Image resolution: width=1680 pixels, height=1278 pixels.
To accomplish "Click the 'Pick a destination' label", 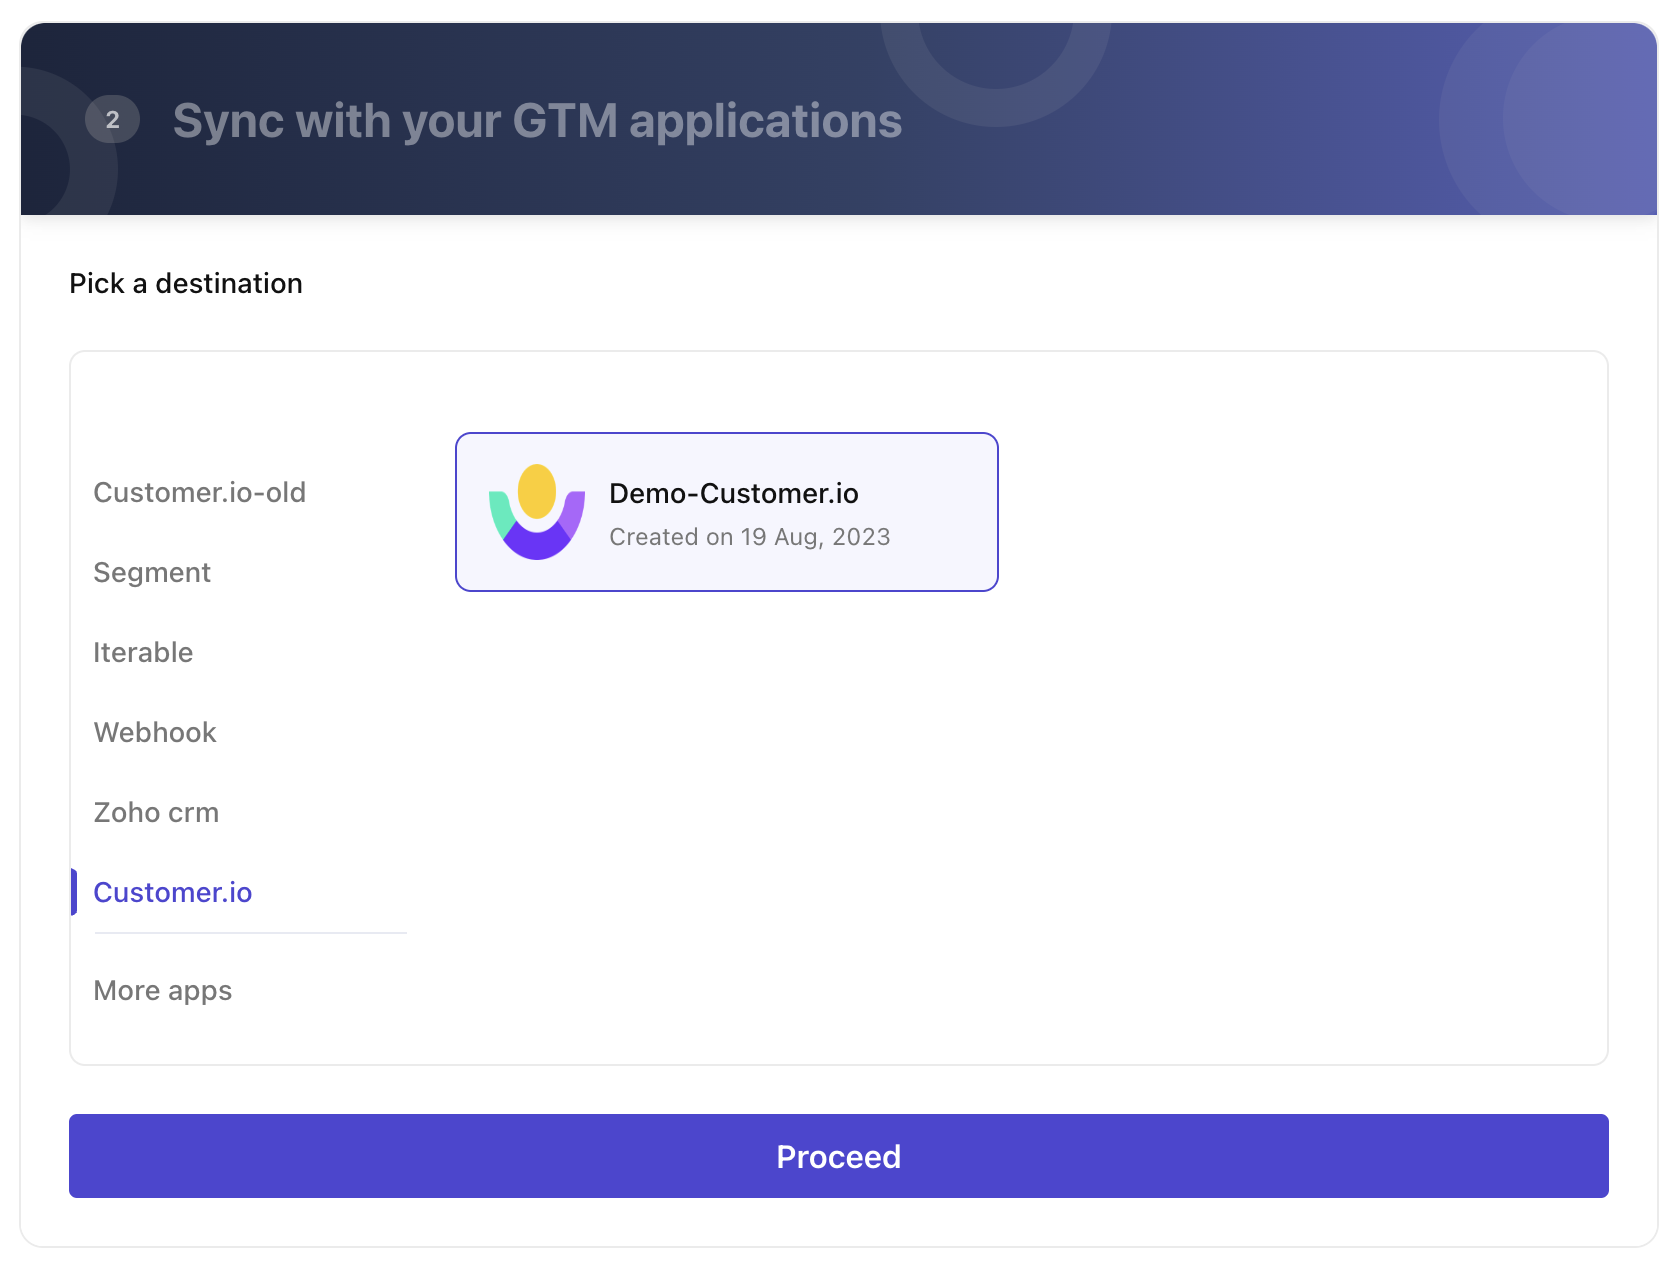I will click(x=186, y=284).
